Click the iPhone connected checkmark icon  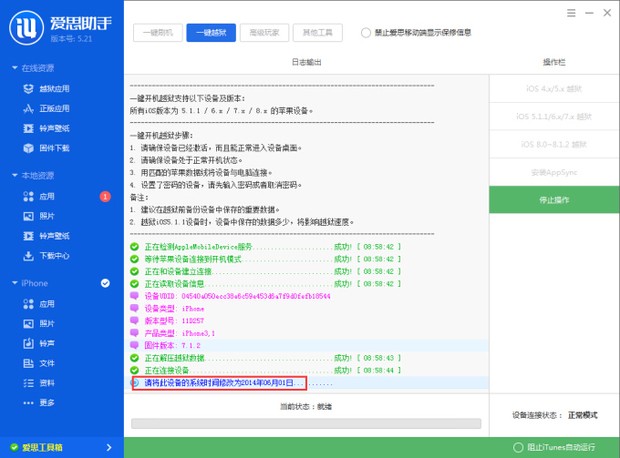(105, 283)
